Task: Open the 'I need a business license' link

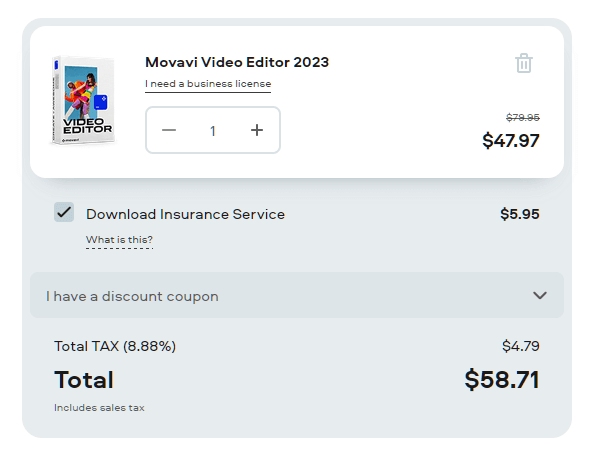Action: [208, 84]
